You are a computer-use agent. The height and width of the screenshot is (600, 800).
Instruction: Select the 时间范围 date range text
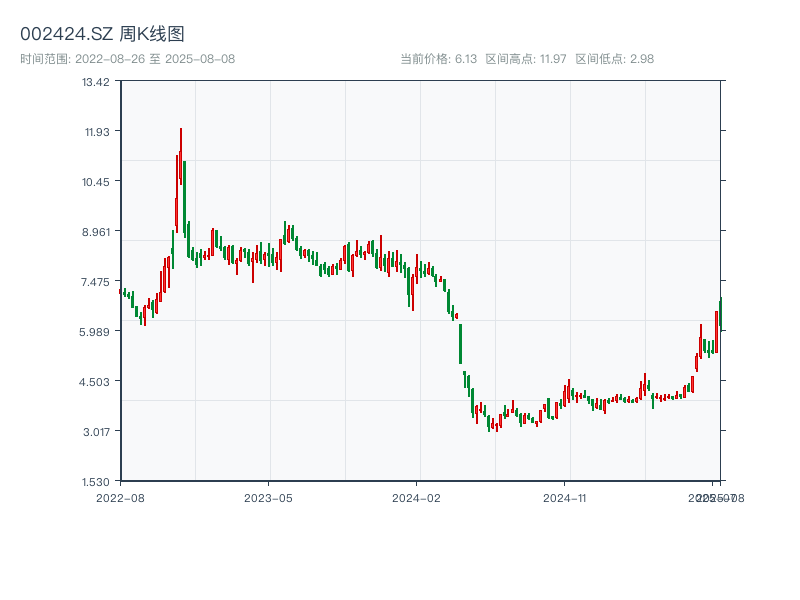point(128,59)
